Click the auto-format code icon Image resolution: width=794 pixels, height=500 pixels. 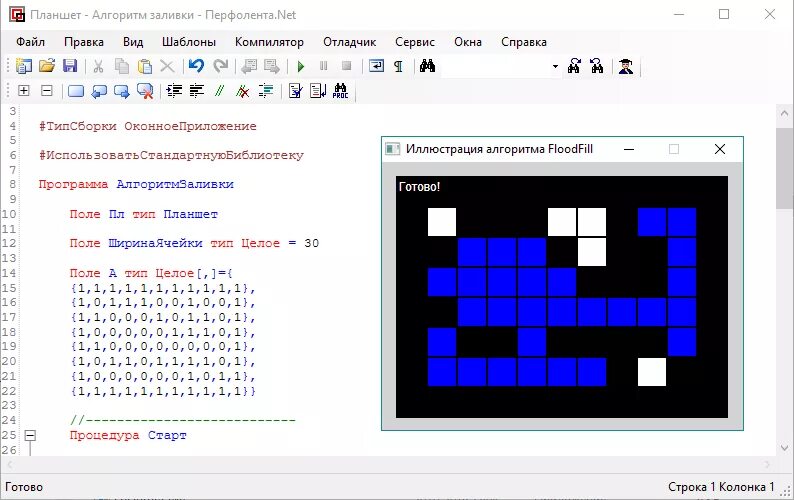pyautogui.click(x=266, y=91)
